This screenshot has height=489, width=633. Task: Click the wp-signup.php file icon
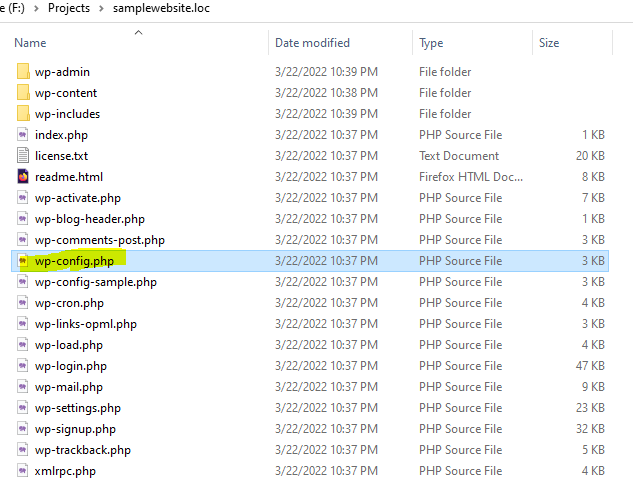[23, 428]
